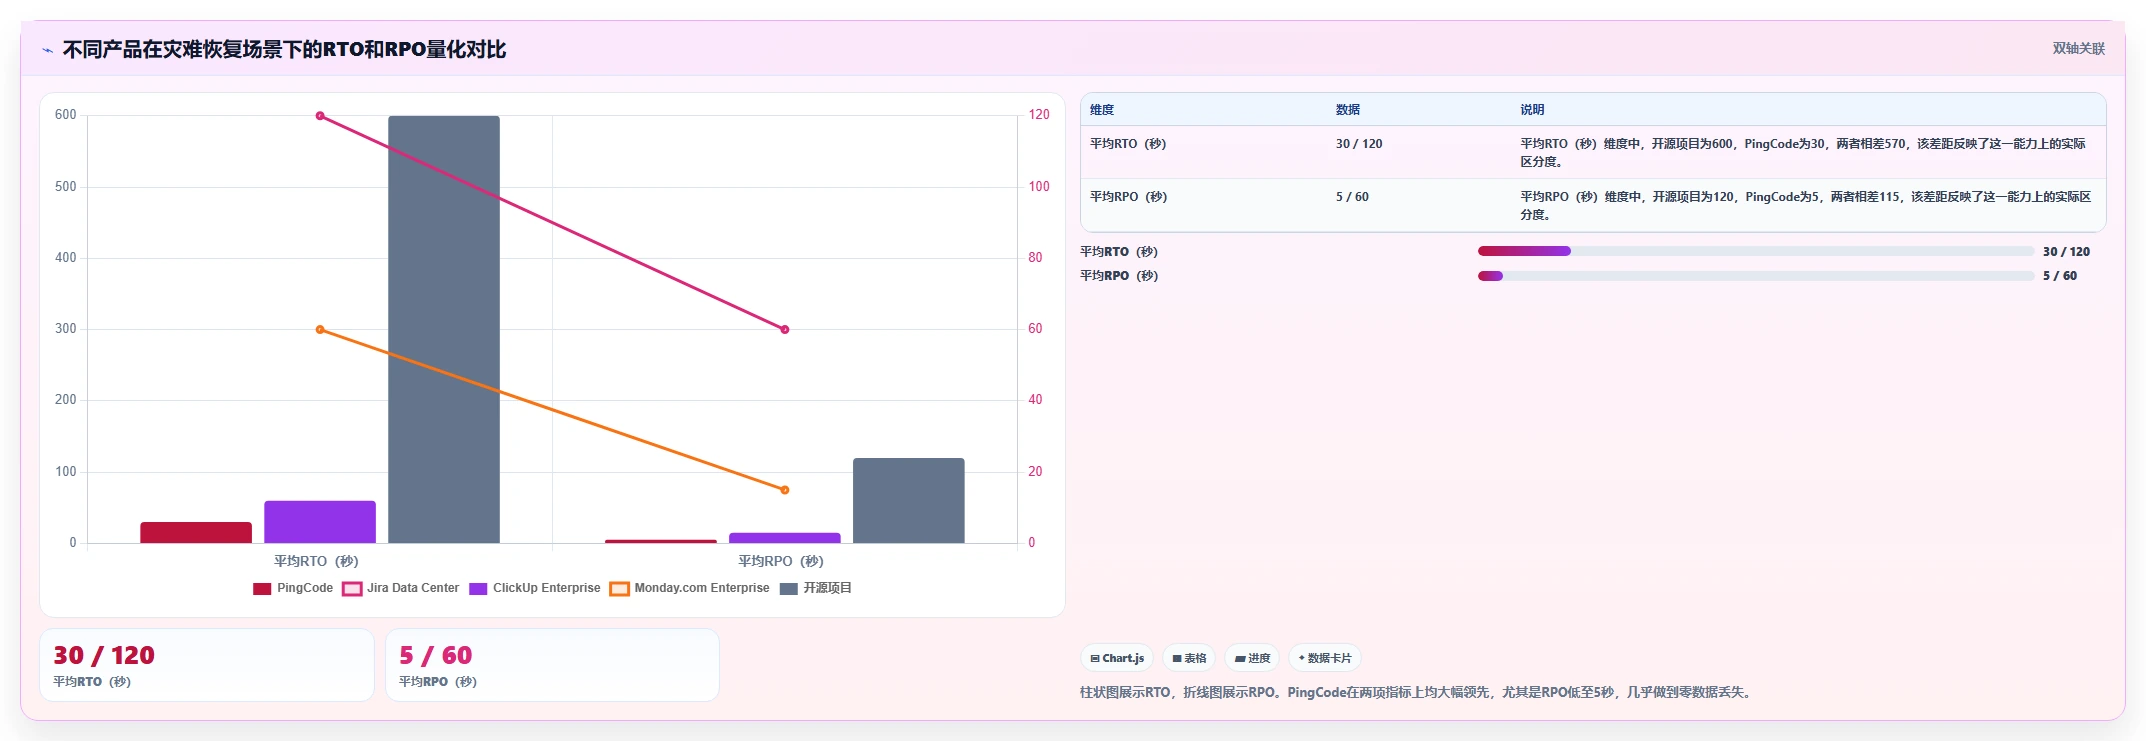This screenshot has height=741, width=2146.
Task: Toggle the Monday.com Enterprise legend item
Action: (x=690, y=588)
